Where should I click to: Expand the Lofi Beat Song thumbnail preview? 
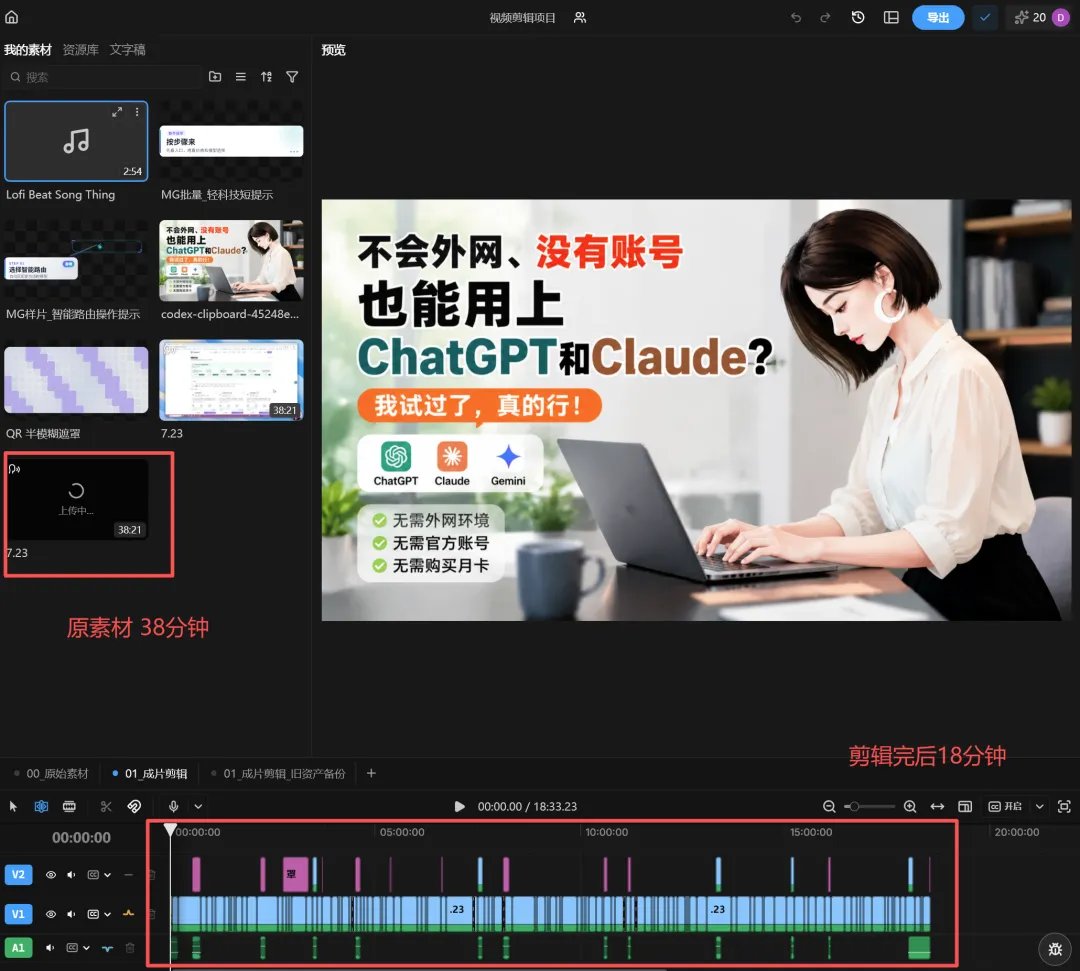tap(117, 112)
